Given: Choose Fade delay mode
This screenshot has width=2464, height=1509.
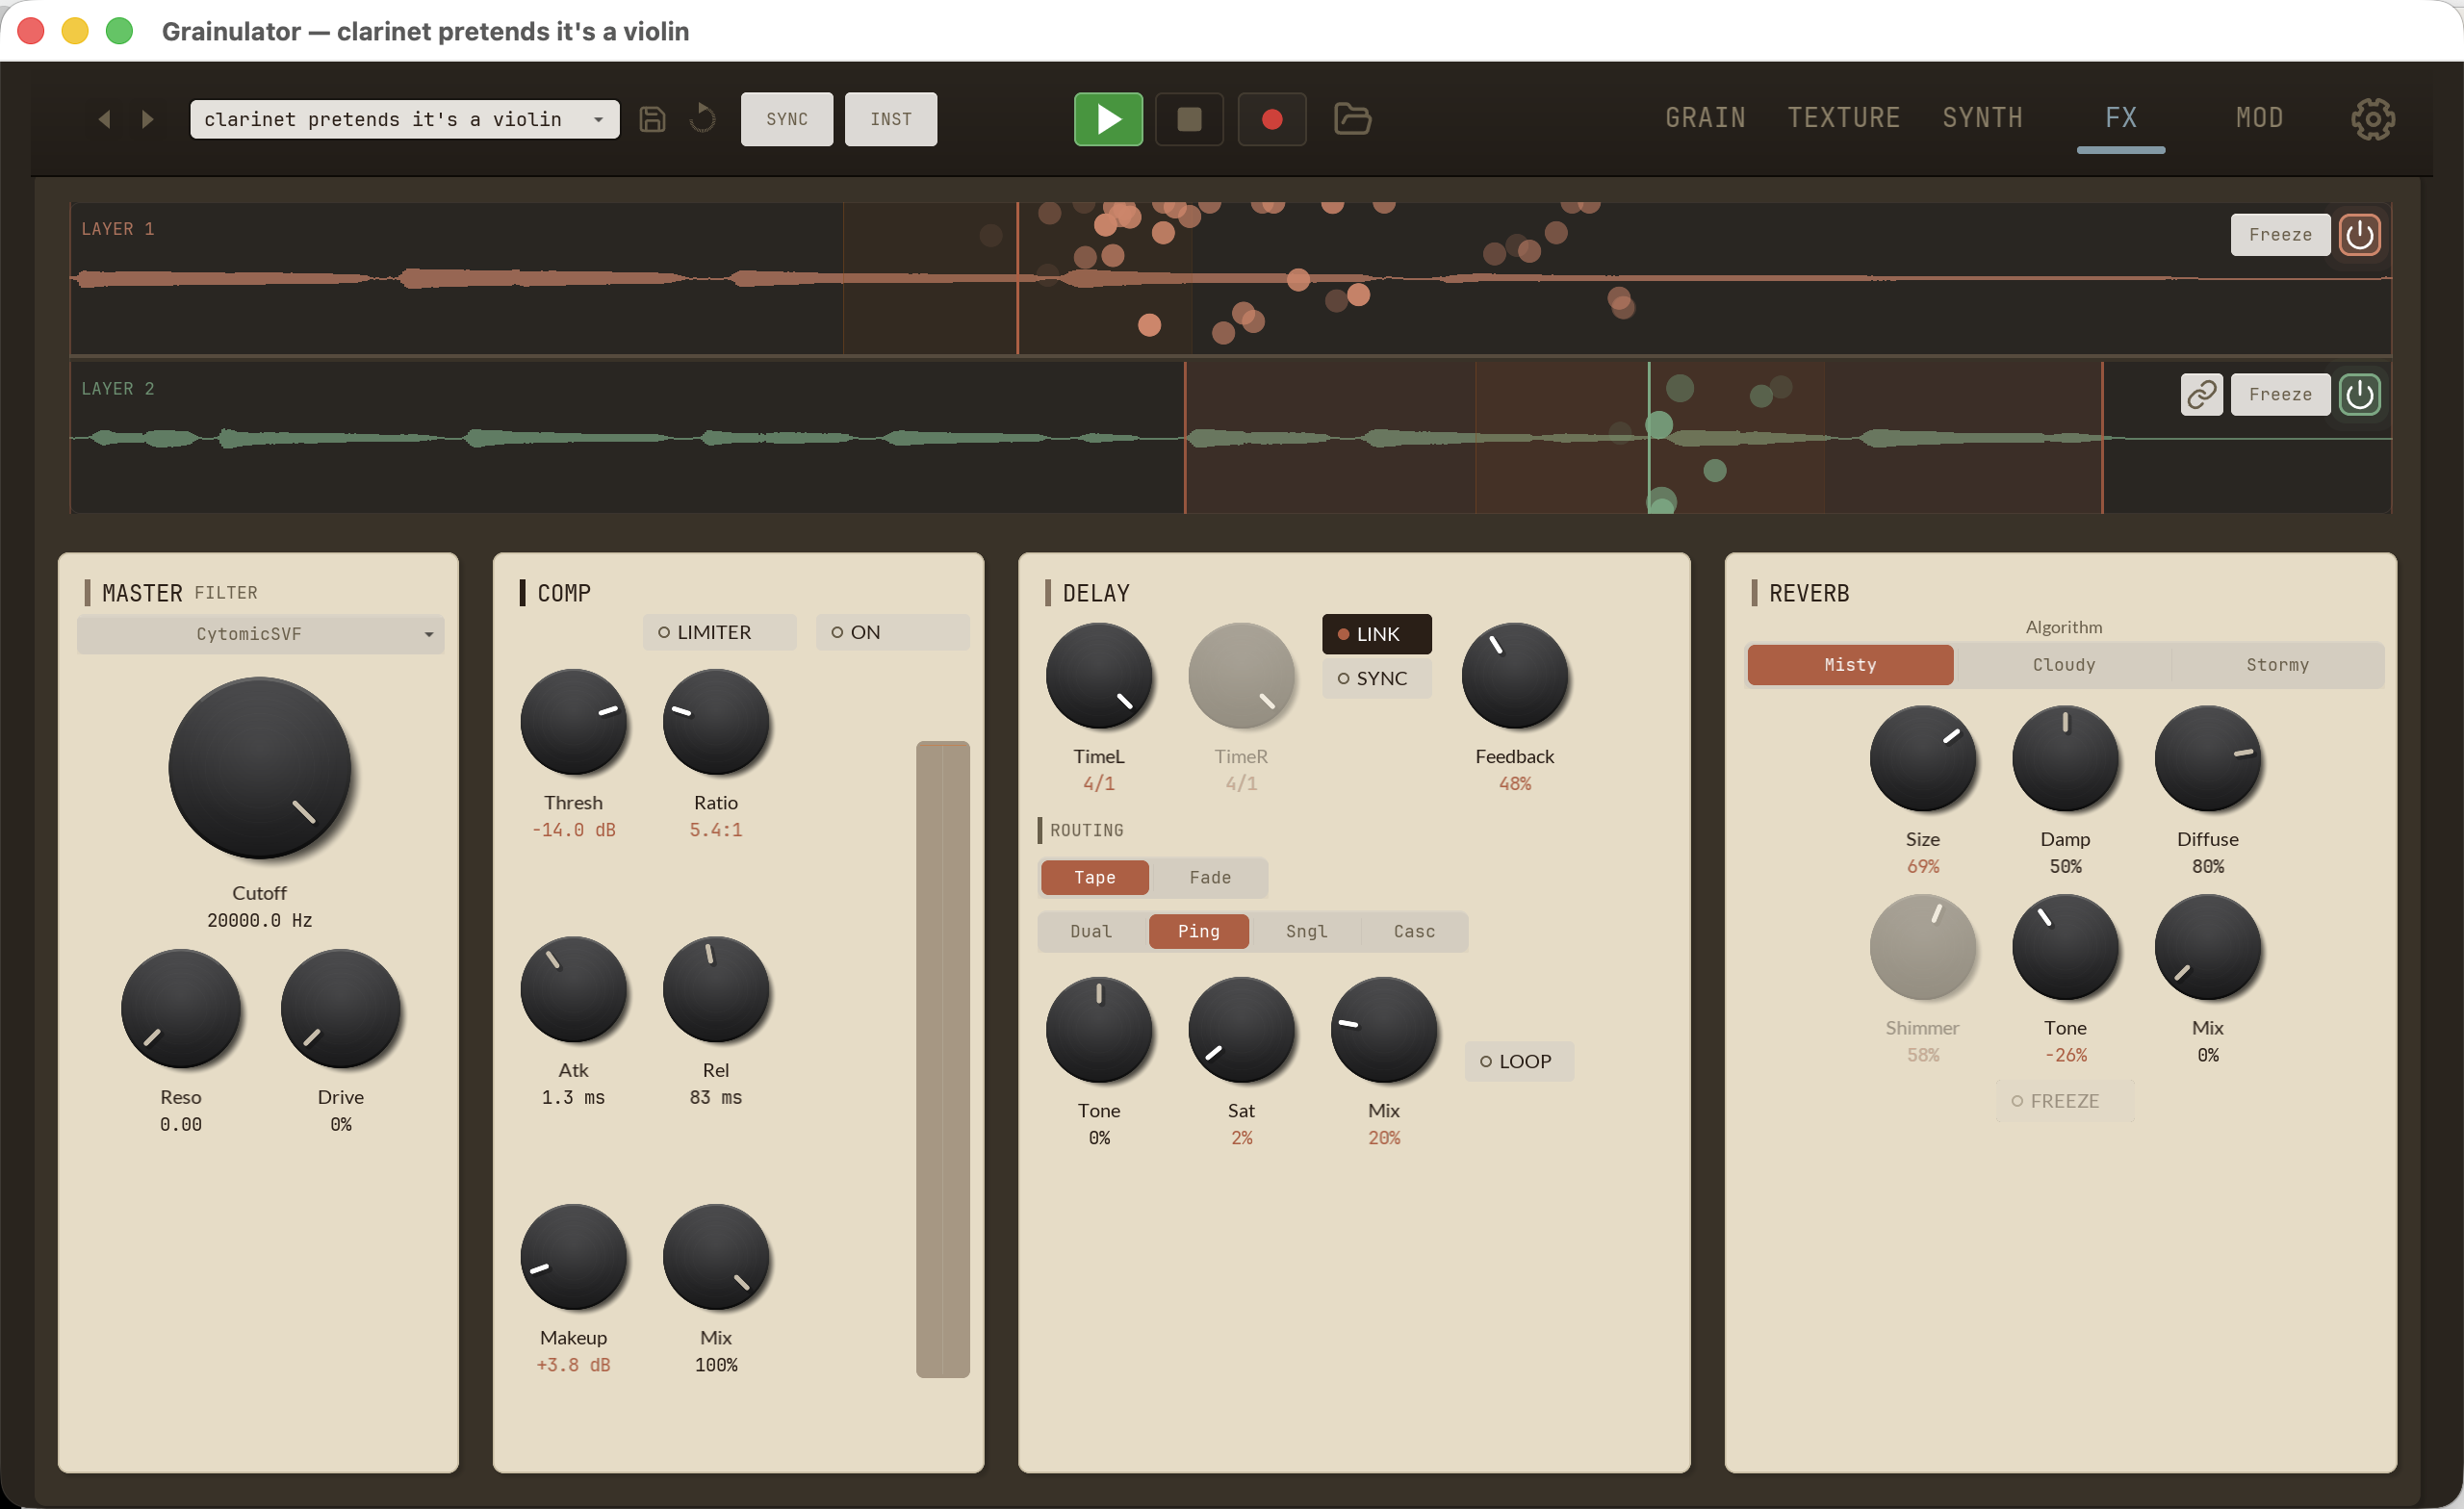Looking at the screenshot, I should [1210, 877].
